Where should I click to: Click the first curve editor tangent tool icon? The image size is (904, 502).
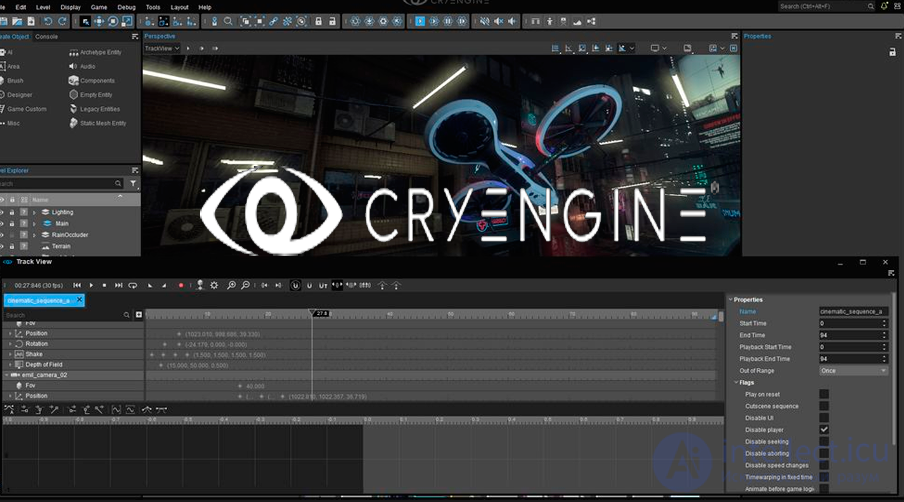[x=9, y=410]
